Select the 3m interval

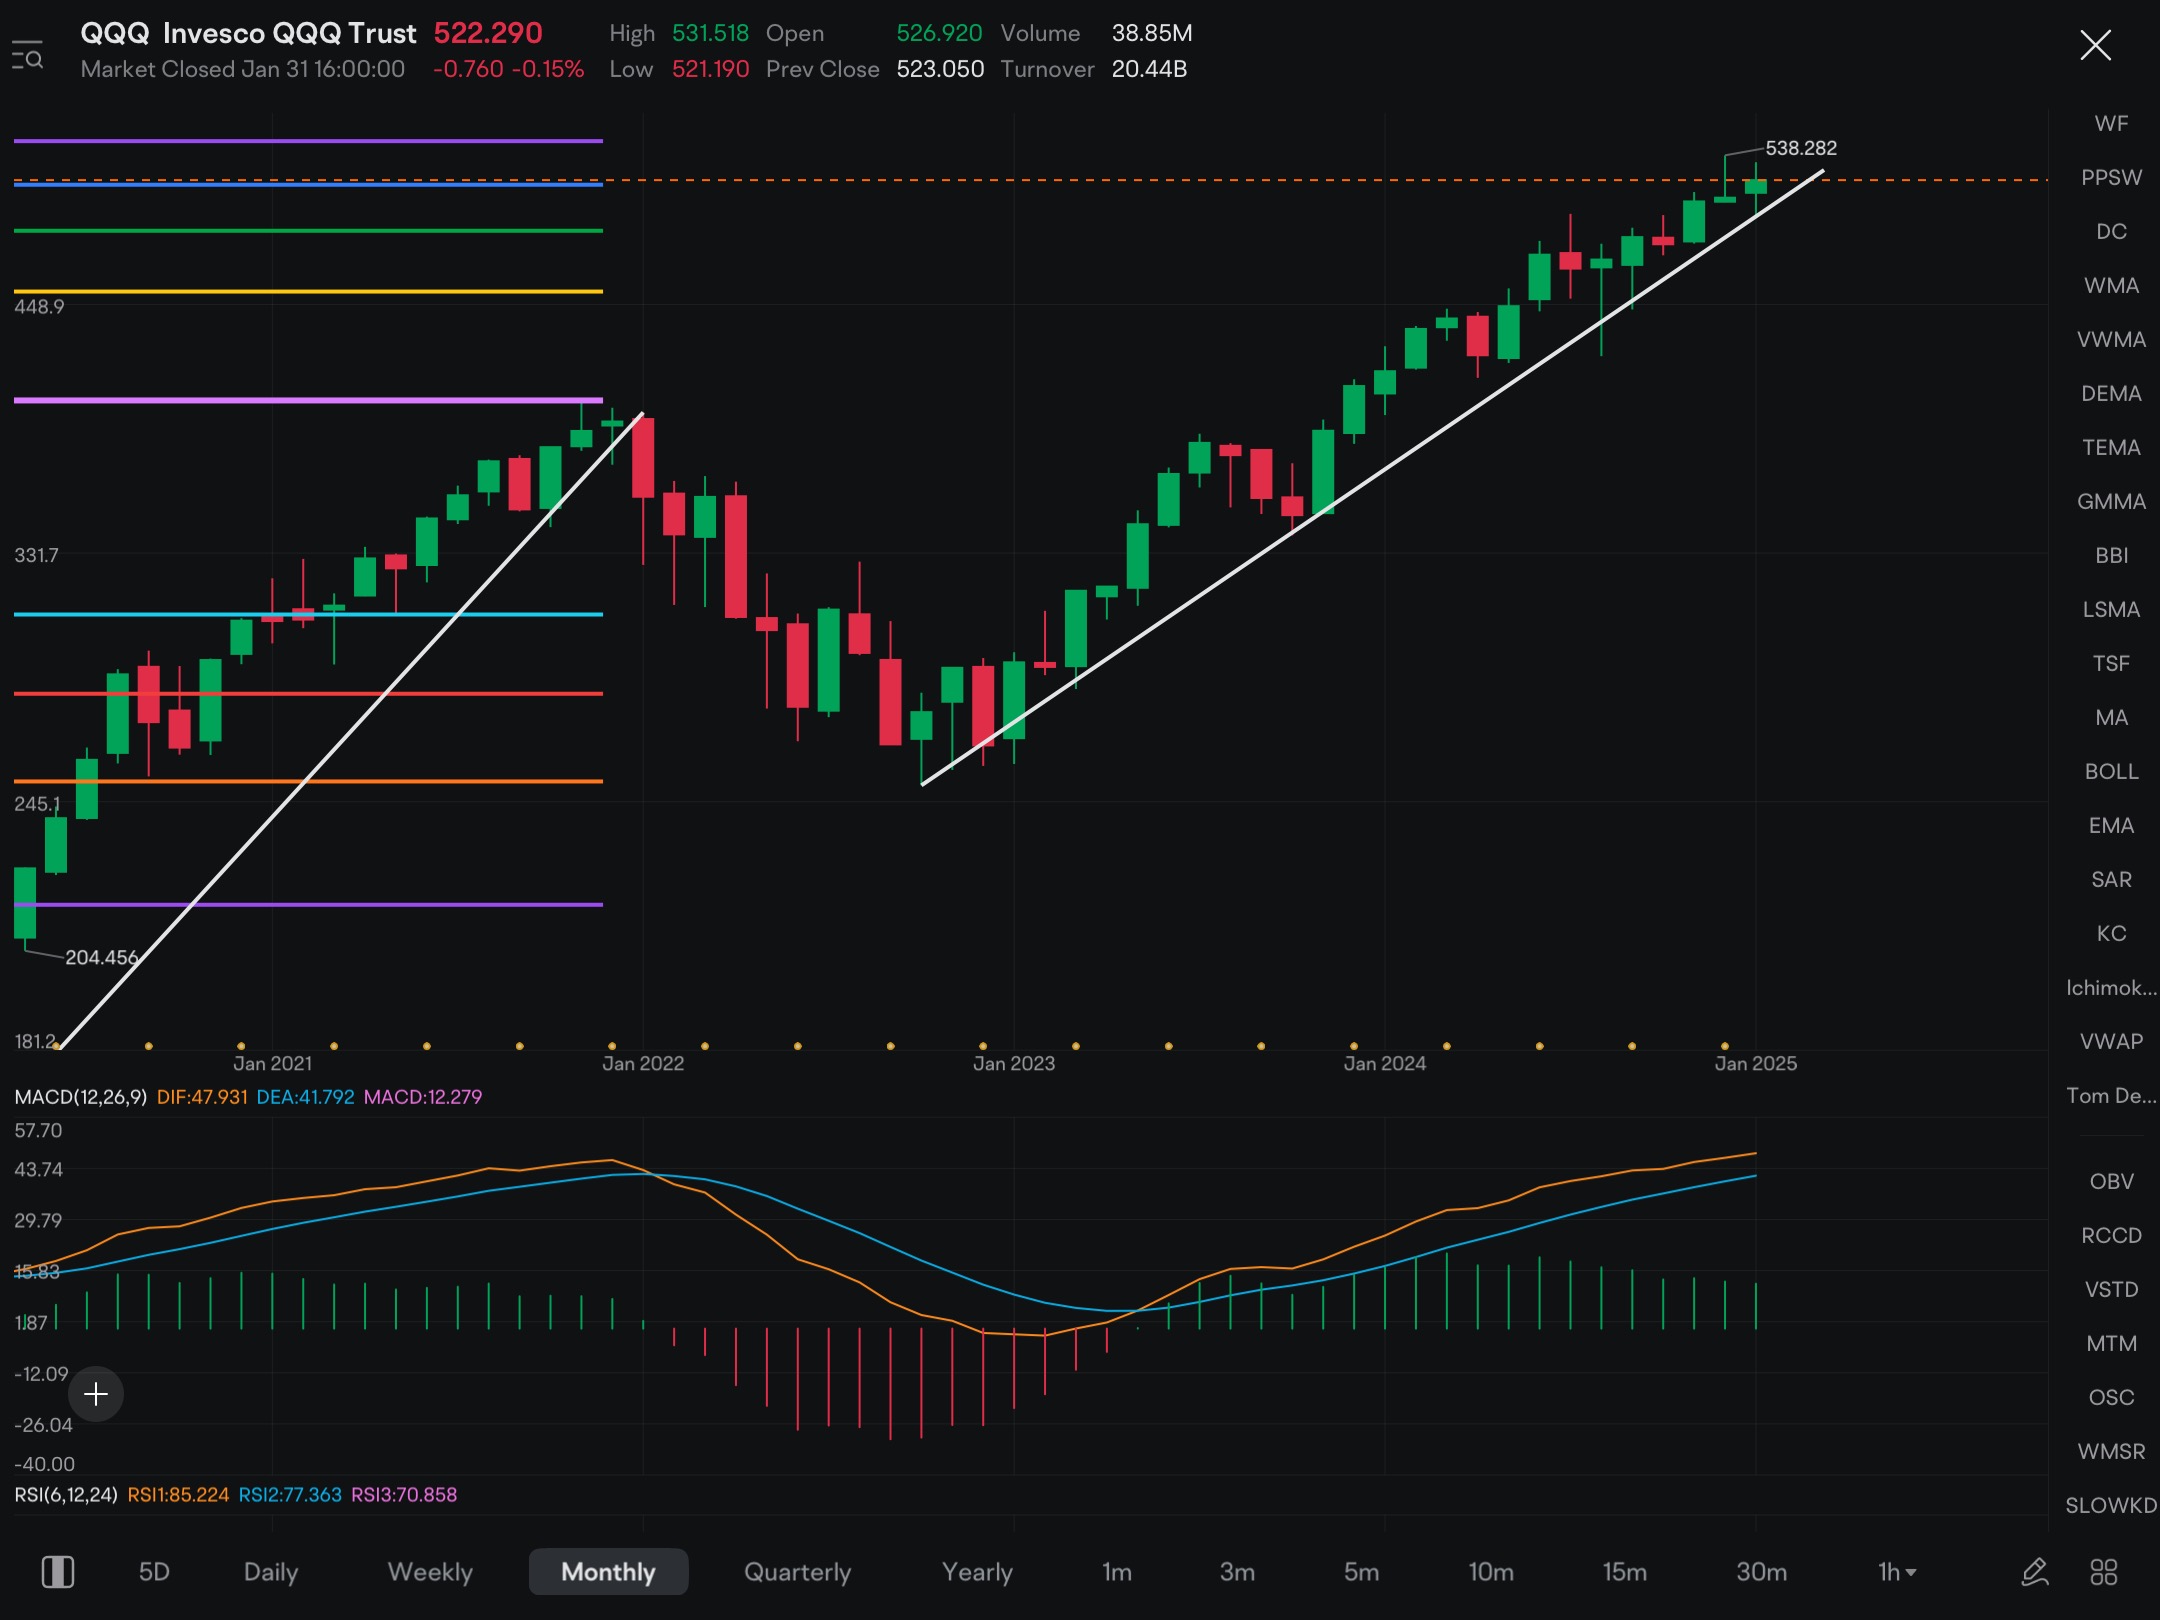(x=1237, y=1572)
